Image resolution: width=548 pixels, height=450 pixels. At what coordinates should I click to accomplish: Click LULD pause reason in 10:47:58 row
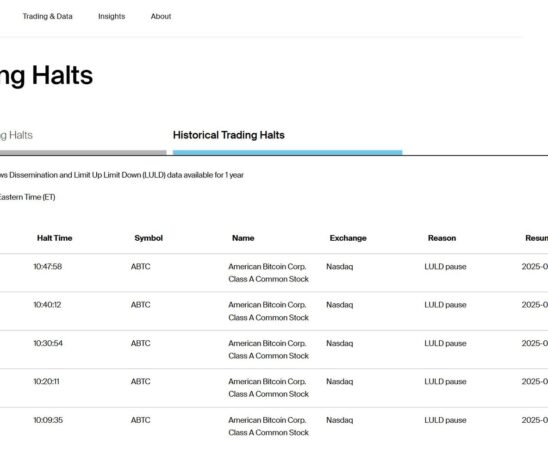click(445, 267)
